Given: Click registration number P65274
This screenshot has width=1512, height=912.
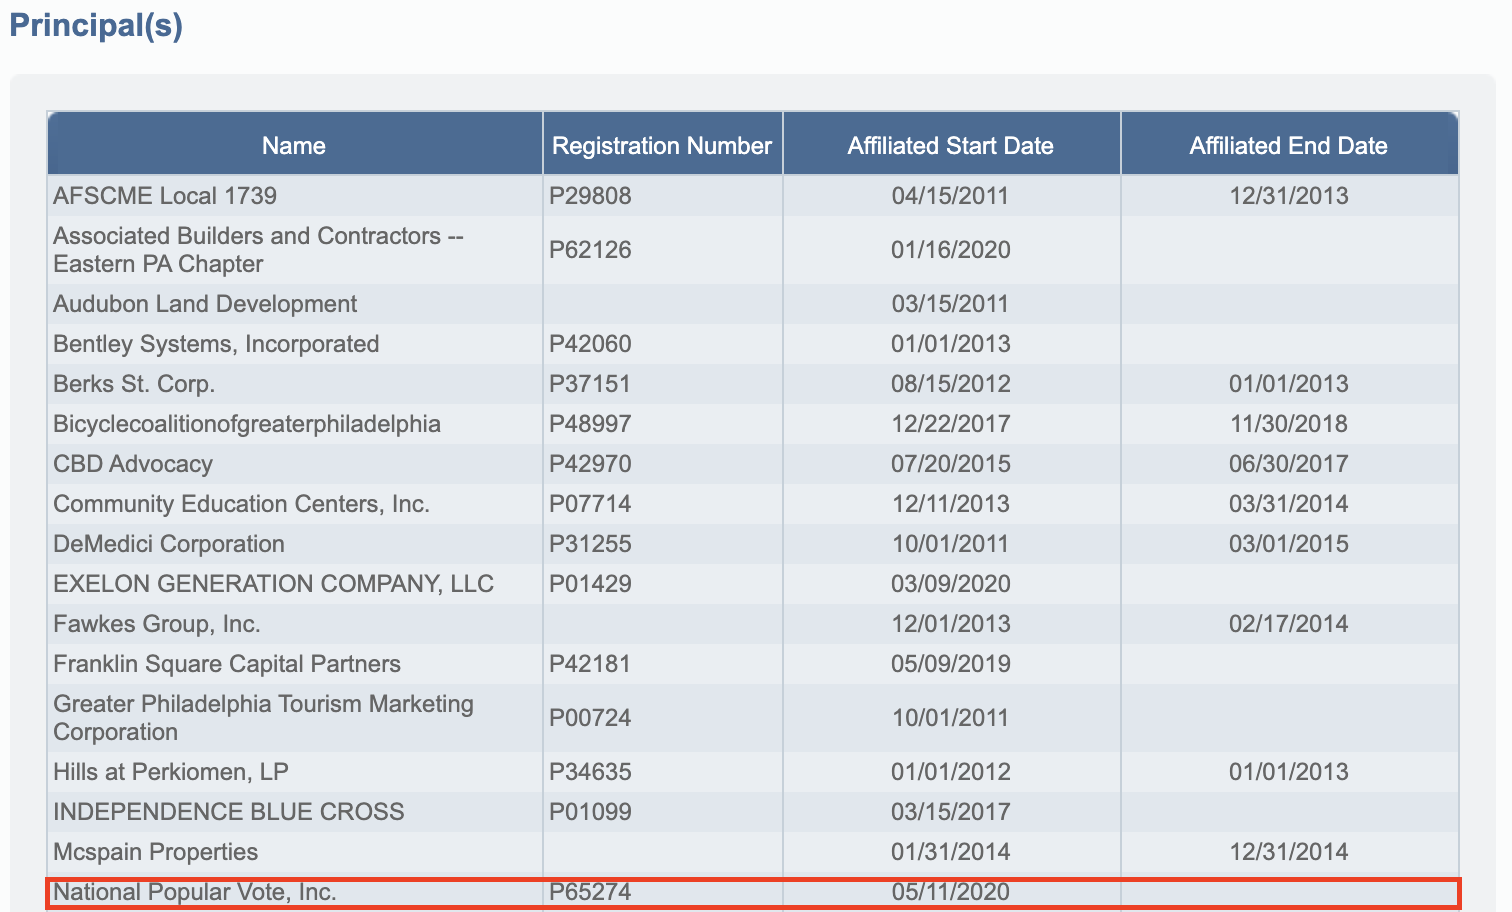Looking at the screenshot, I should tap(590, 892).
